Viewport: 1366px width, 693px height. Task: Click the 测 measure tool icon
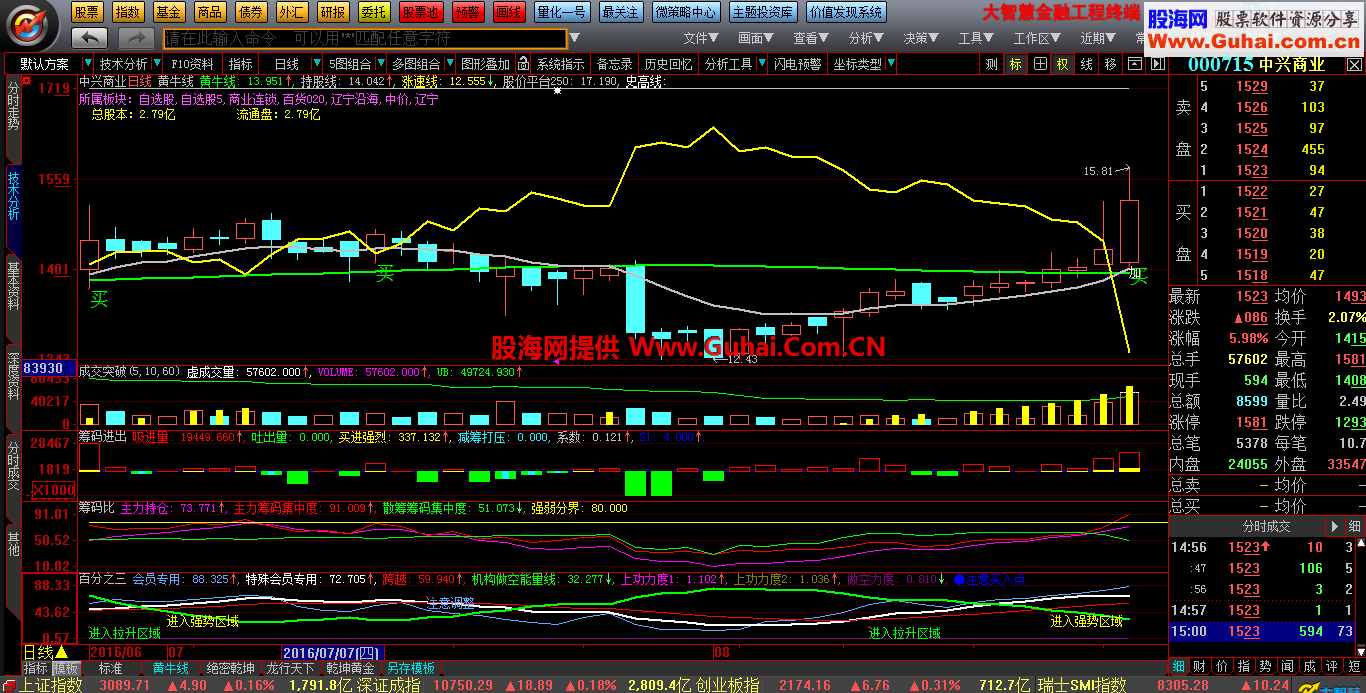[x=991, y=64]
